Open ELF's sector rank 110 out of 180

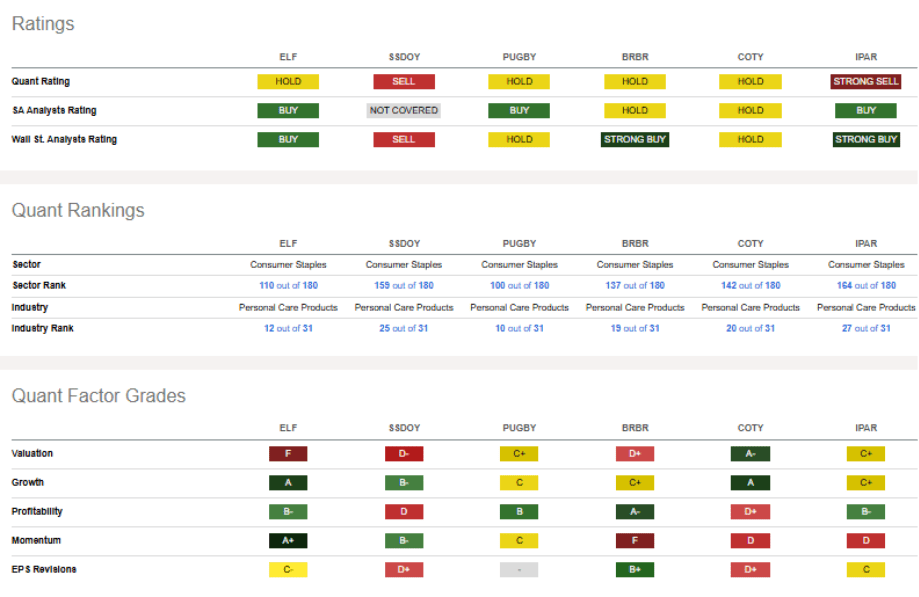point(288,286)
